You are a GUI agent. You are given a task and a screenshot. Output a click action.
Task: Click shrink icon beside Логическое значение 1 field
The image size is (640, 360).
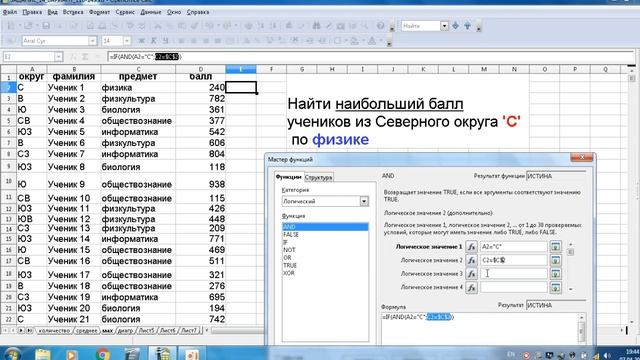pyautogui.click(x=556, y=247)
